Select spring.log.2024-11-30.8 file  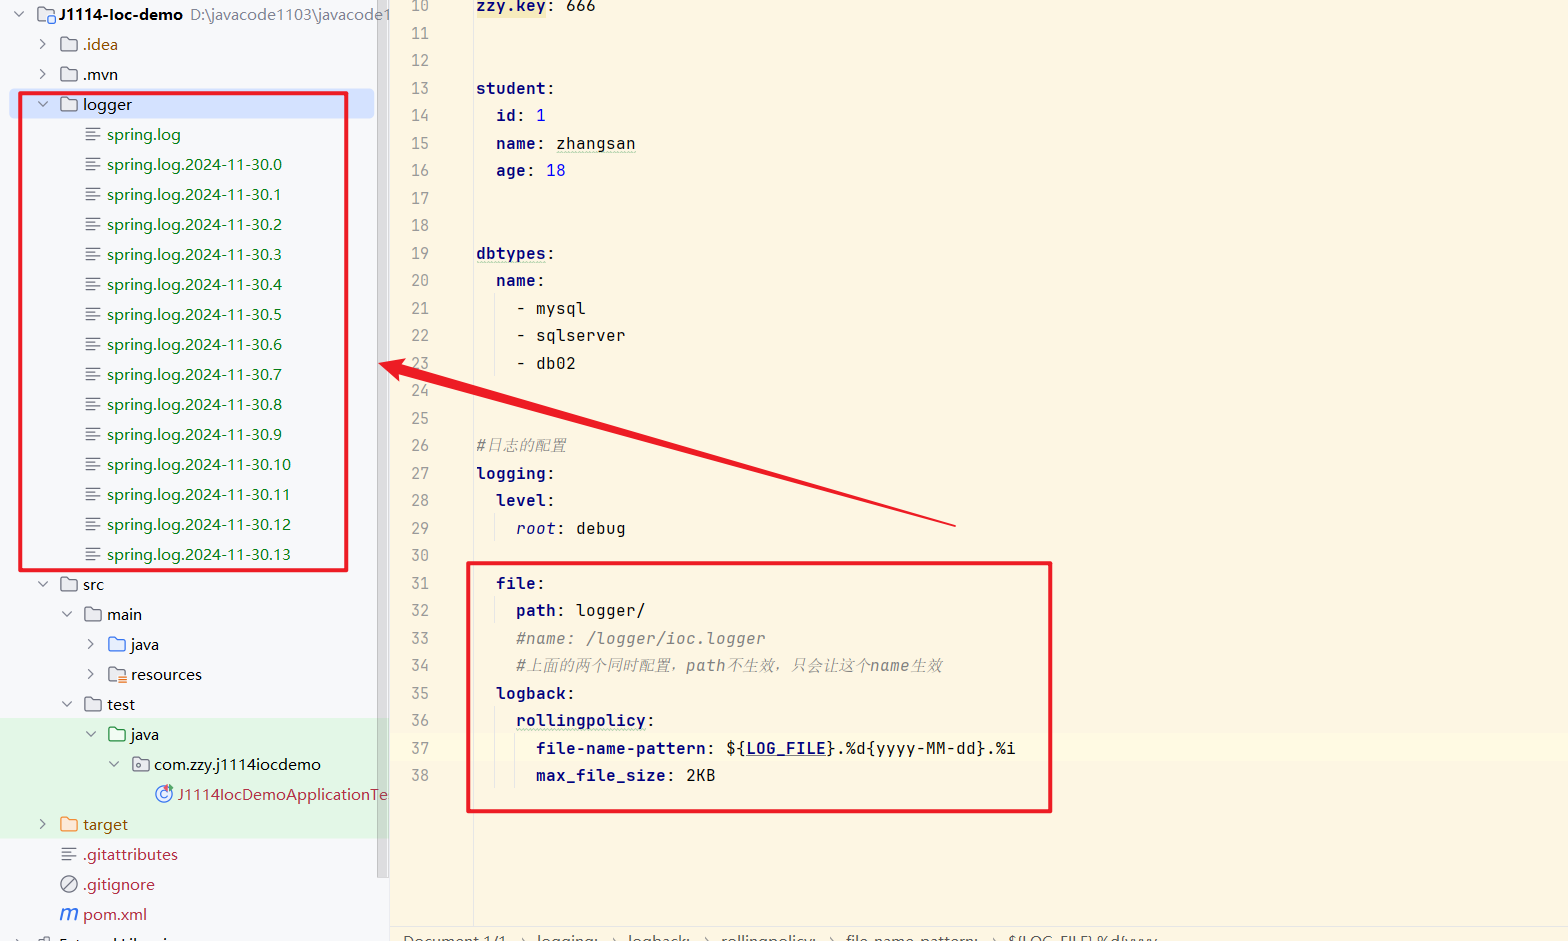(194, 404)
